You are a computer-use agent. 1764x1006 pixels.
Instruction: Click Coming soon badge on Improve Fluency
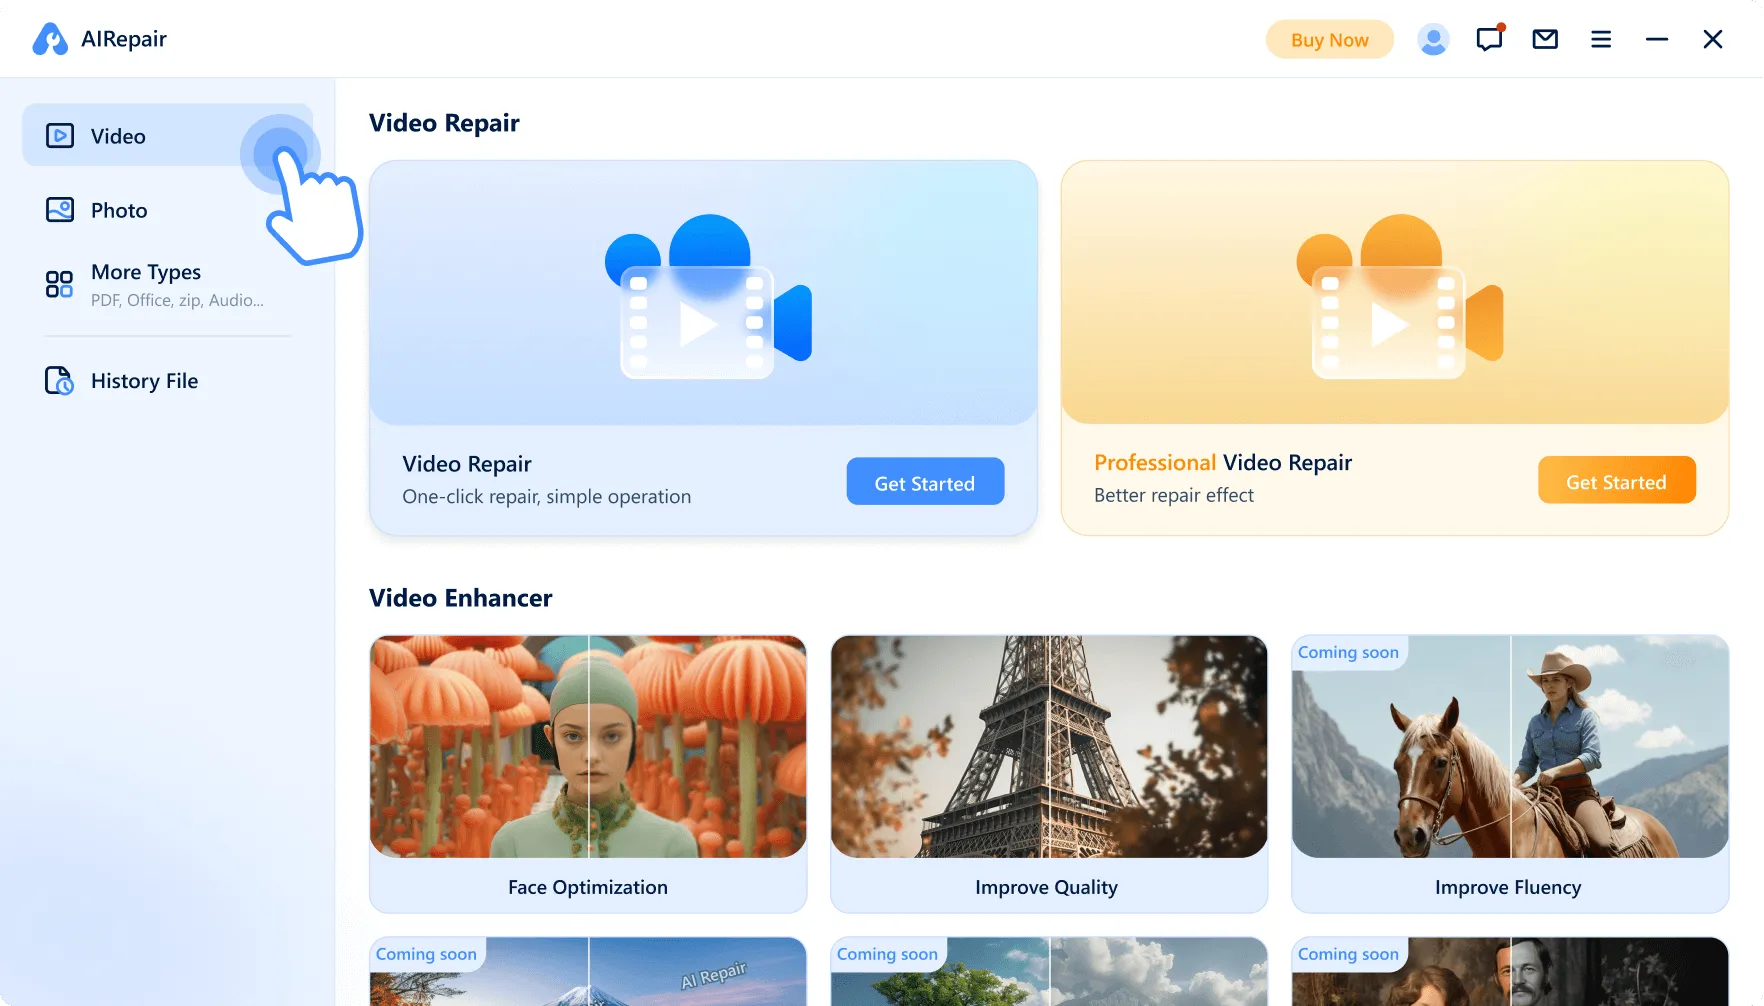coord(1348,653)
